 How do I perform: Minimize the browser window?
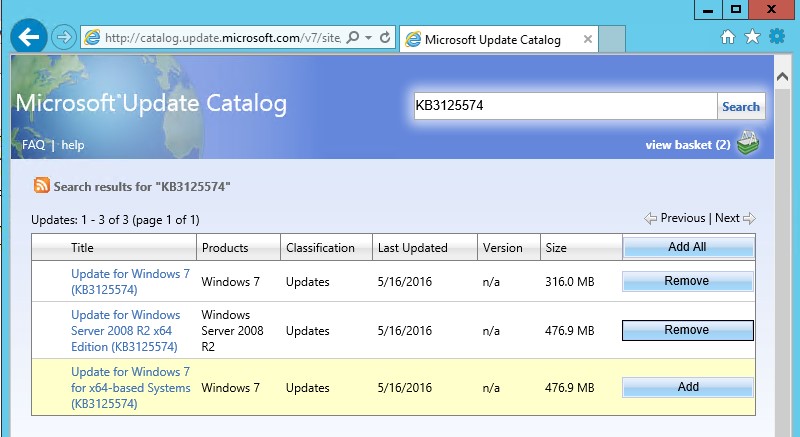click(708, 10)
